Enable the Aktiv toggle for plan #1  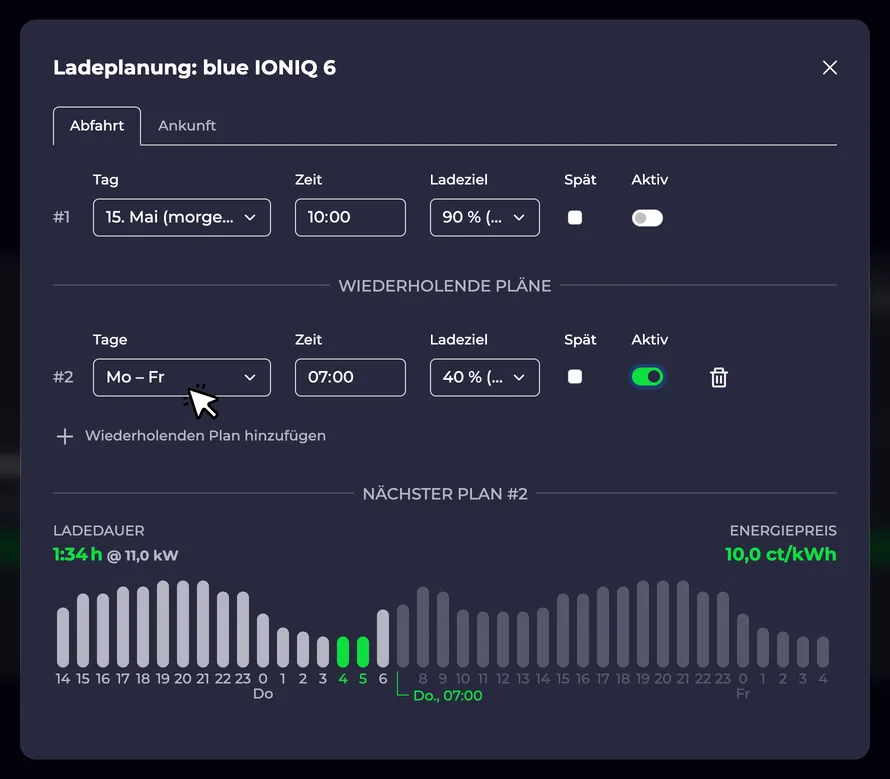(x=647, y=217)
